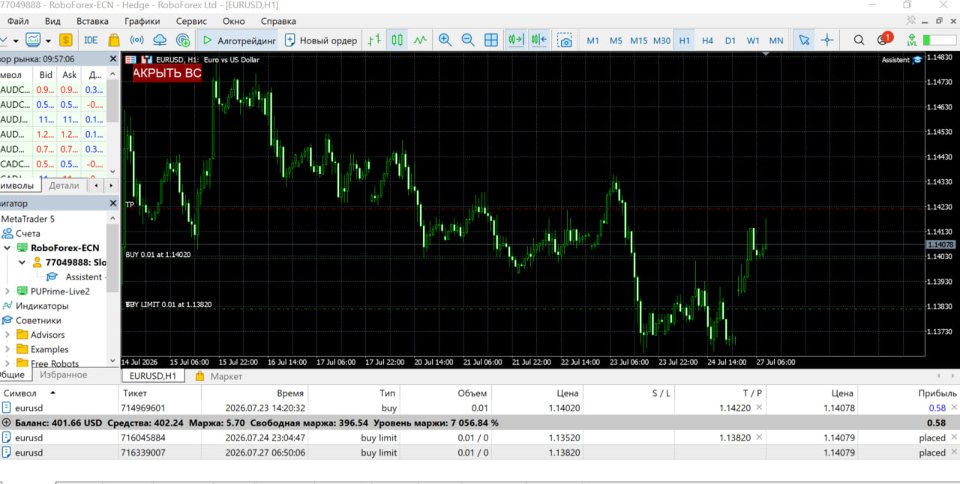The image size is (960, 484).
Task: Open the tile windows grid icon
Action: (x=491, y=40)
